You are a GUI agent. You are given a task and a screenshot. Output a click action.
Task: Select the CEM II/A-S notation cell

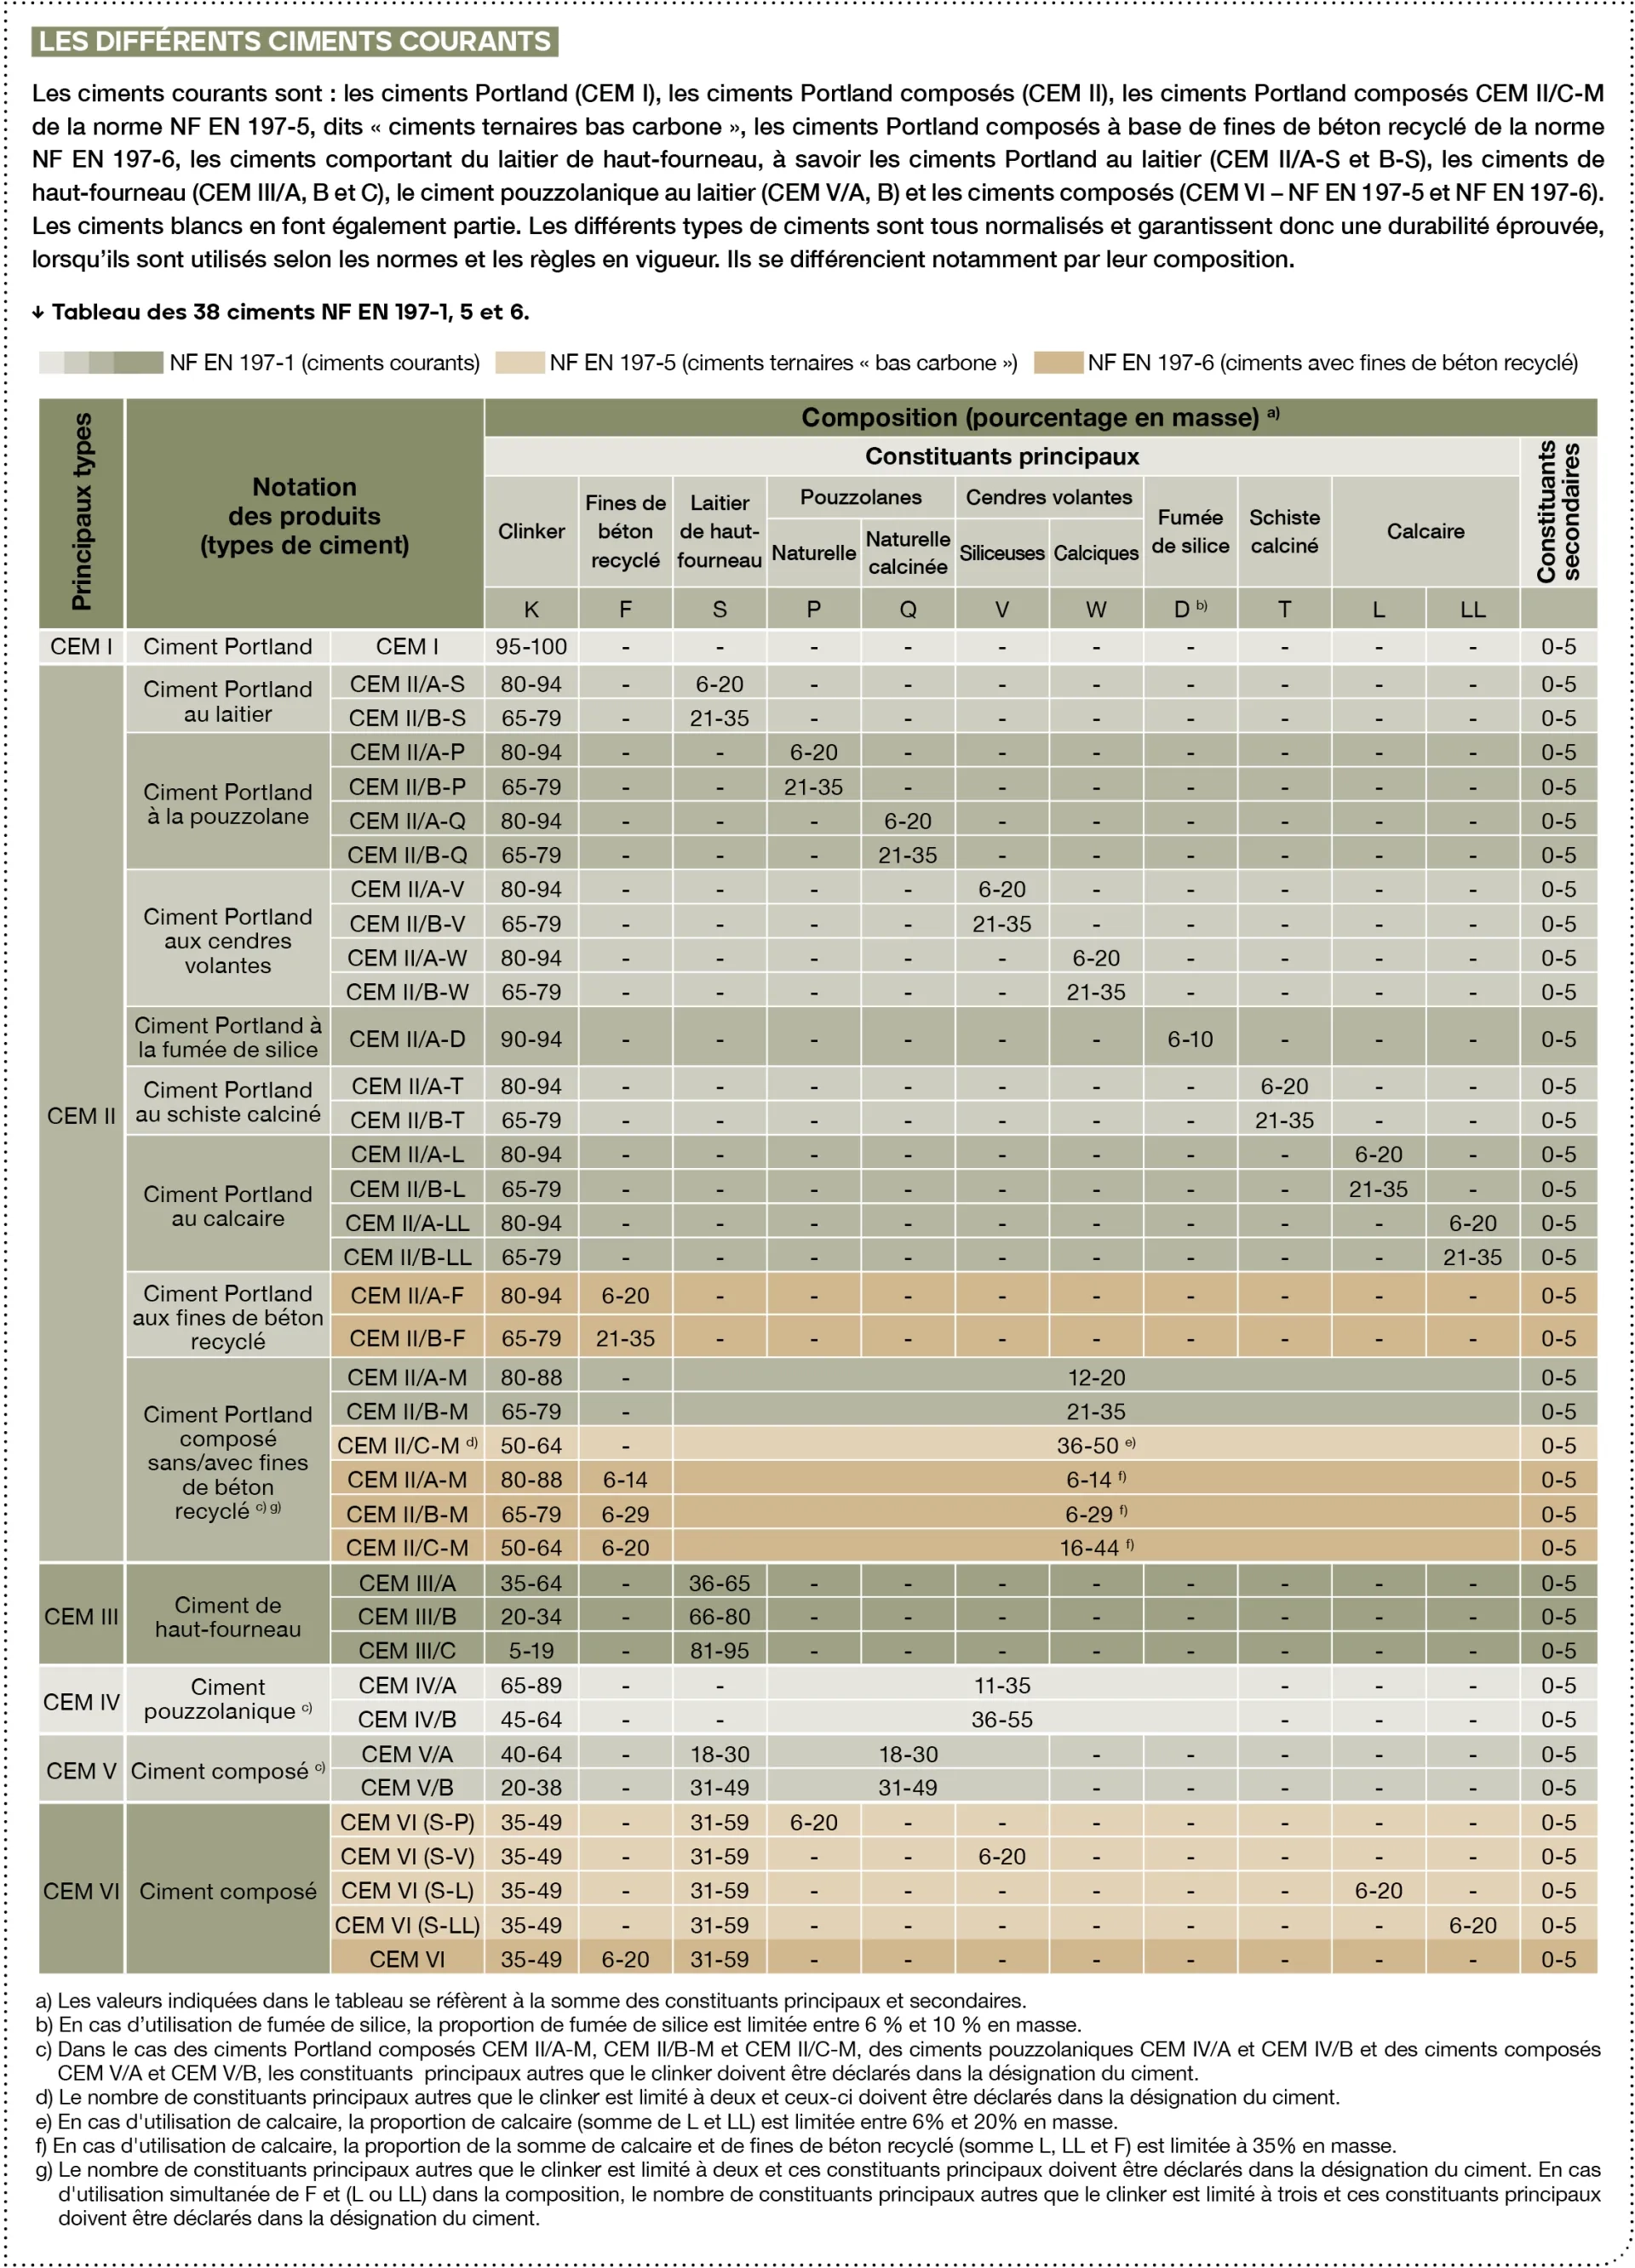[x=407, y=684]
